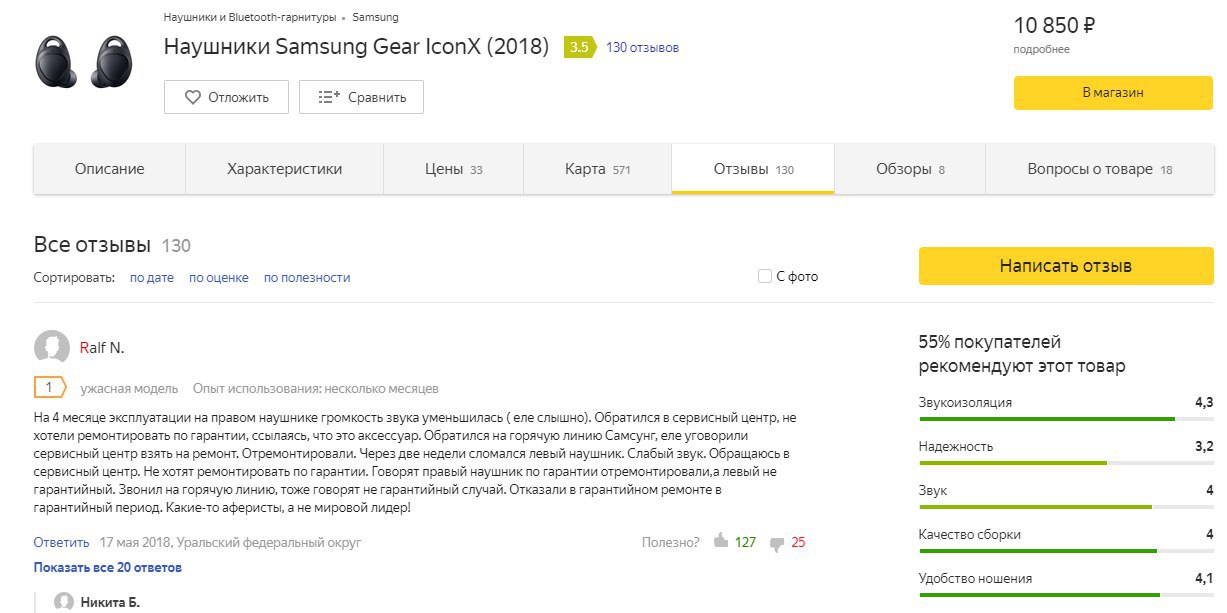The height and width of the screenshot is (613, 1227).
Task: Click Ralf N. user avatar
Action: pyautogui.click(x=52, y=348)
